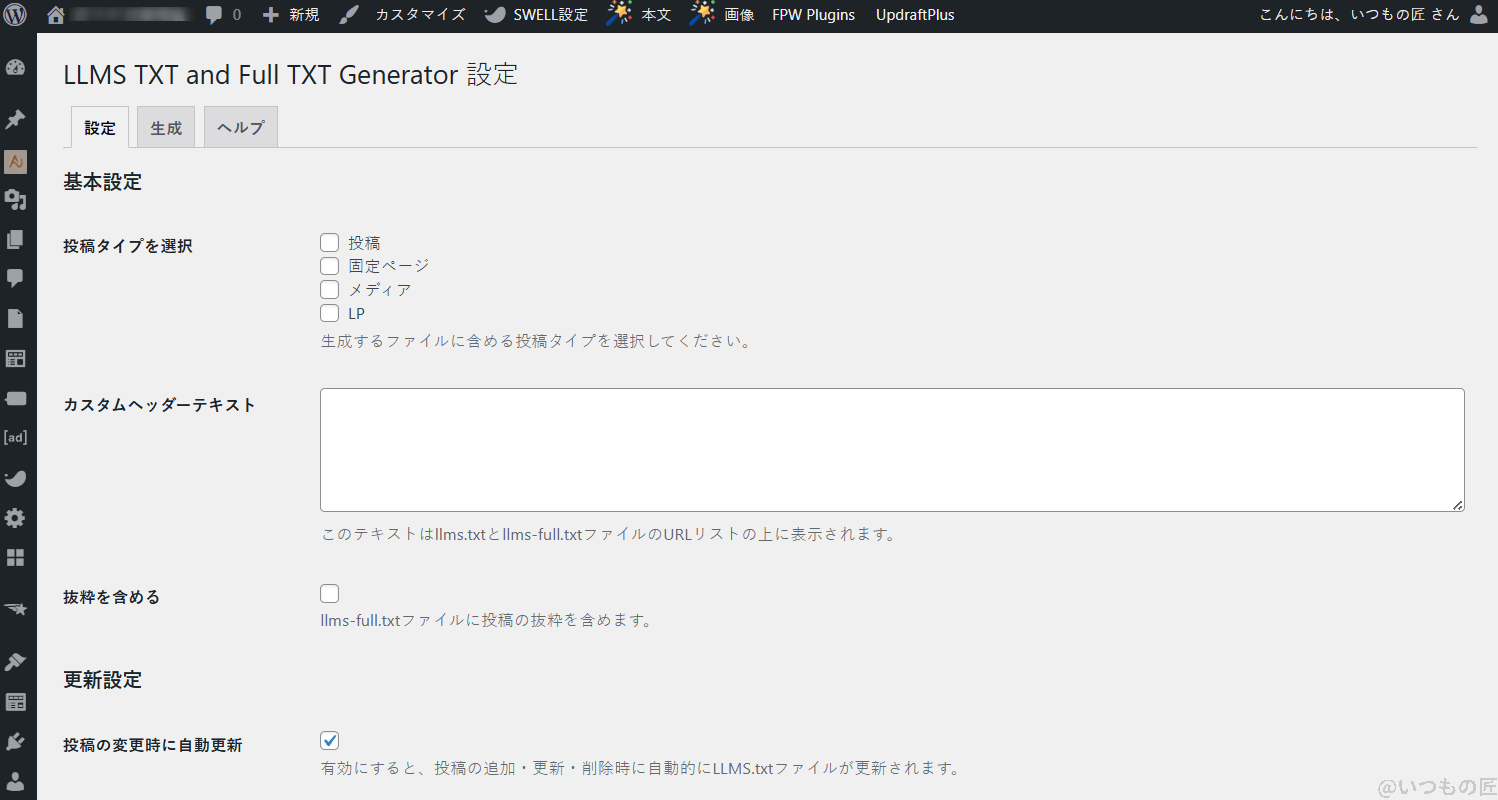
Task: Open the 新規 menu in the admin bar
Action: click(x=290, y=14)
